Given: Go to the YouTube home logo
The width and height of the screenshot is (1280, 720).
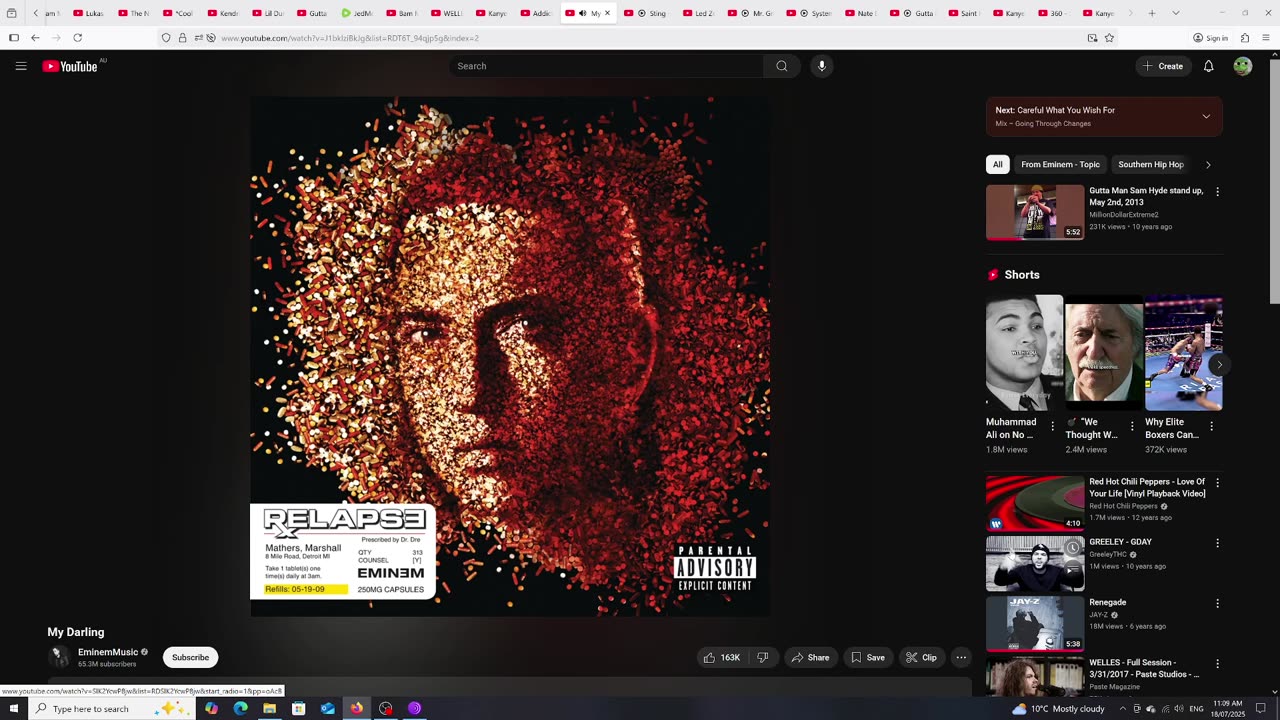Looking at the screenshot, I should click(70, 66).
